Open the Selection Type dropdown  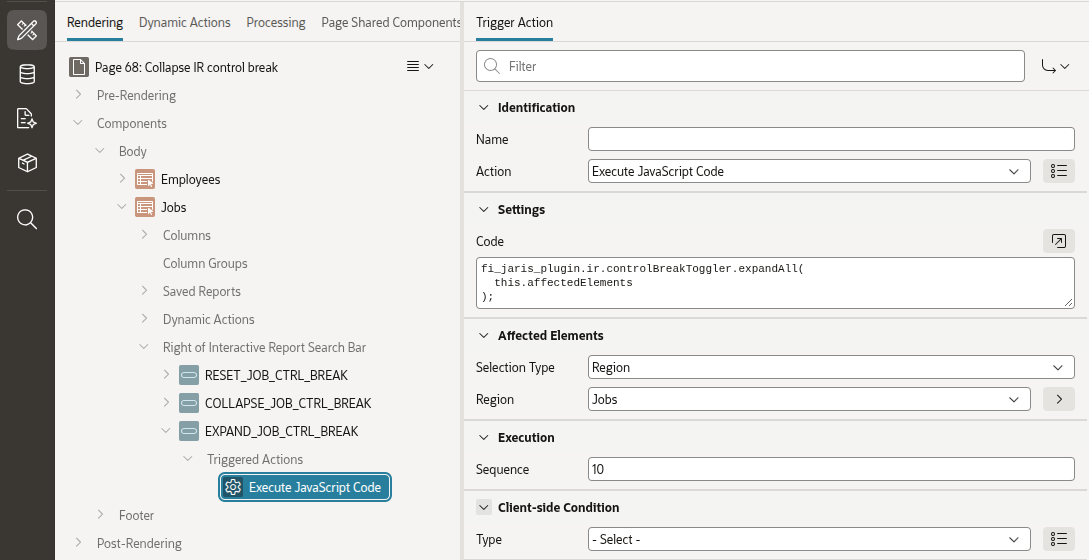(x=831, y=368)
